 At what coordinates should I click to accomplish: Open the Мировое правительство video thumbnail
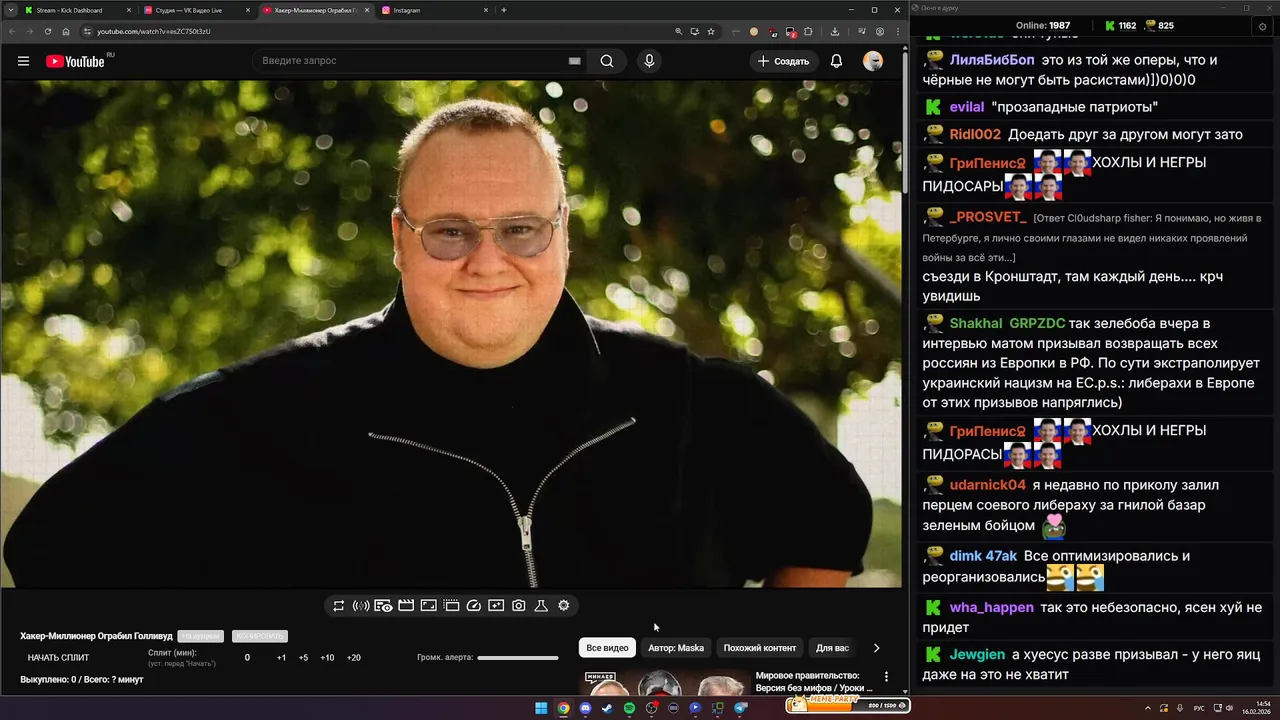coord(664,684)
